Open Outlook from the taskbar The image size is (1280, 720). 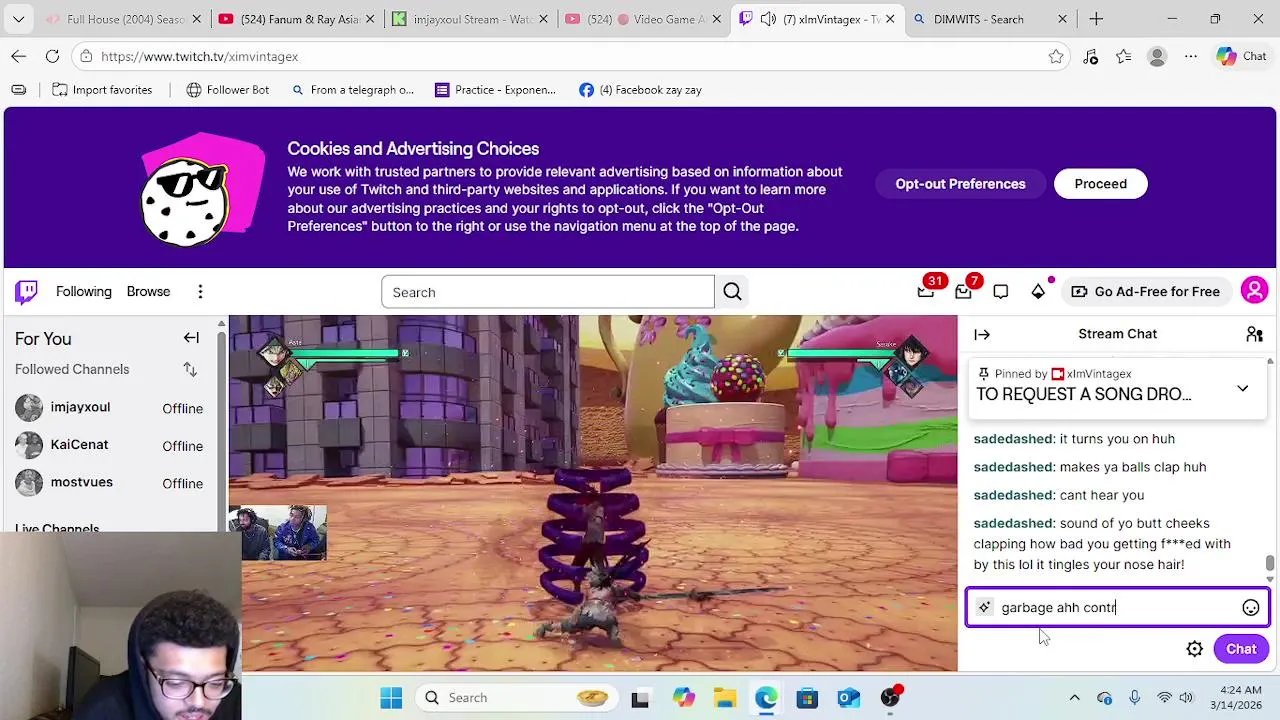848,698
